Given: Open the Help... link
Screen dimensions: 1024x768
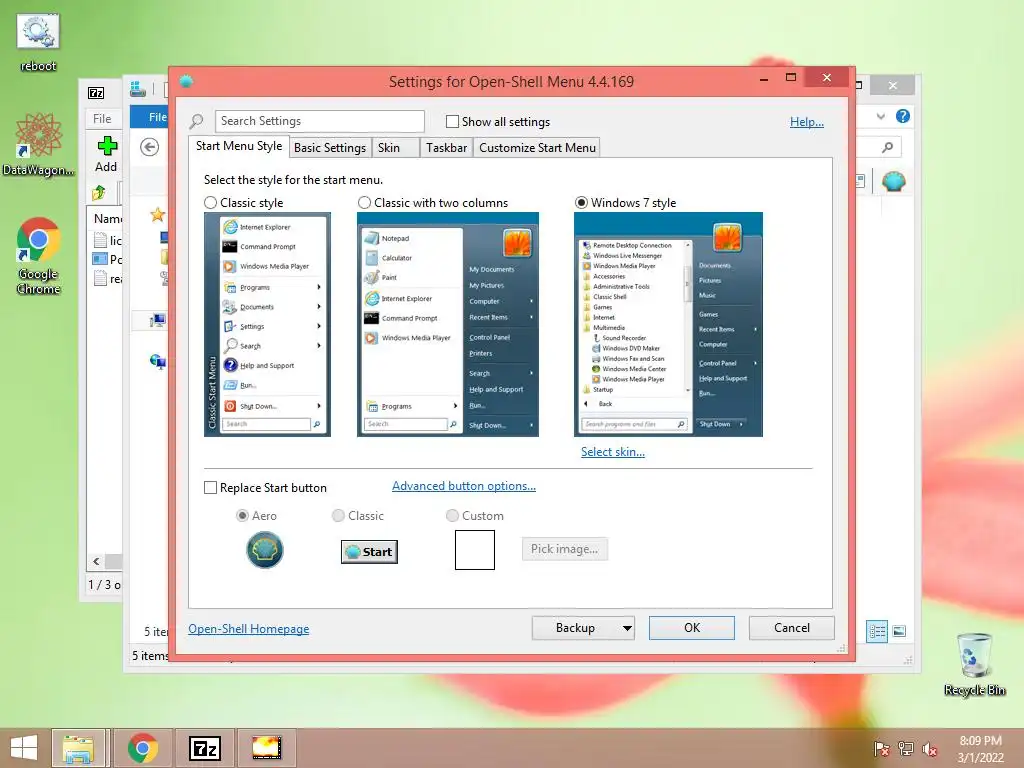Looking at the screenshot, I should tap(807, 122).
